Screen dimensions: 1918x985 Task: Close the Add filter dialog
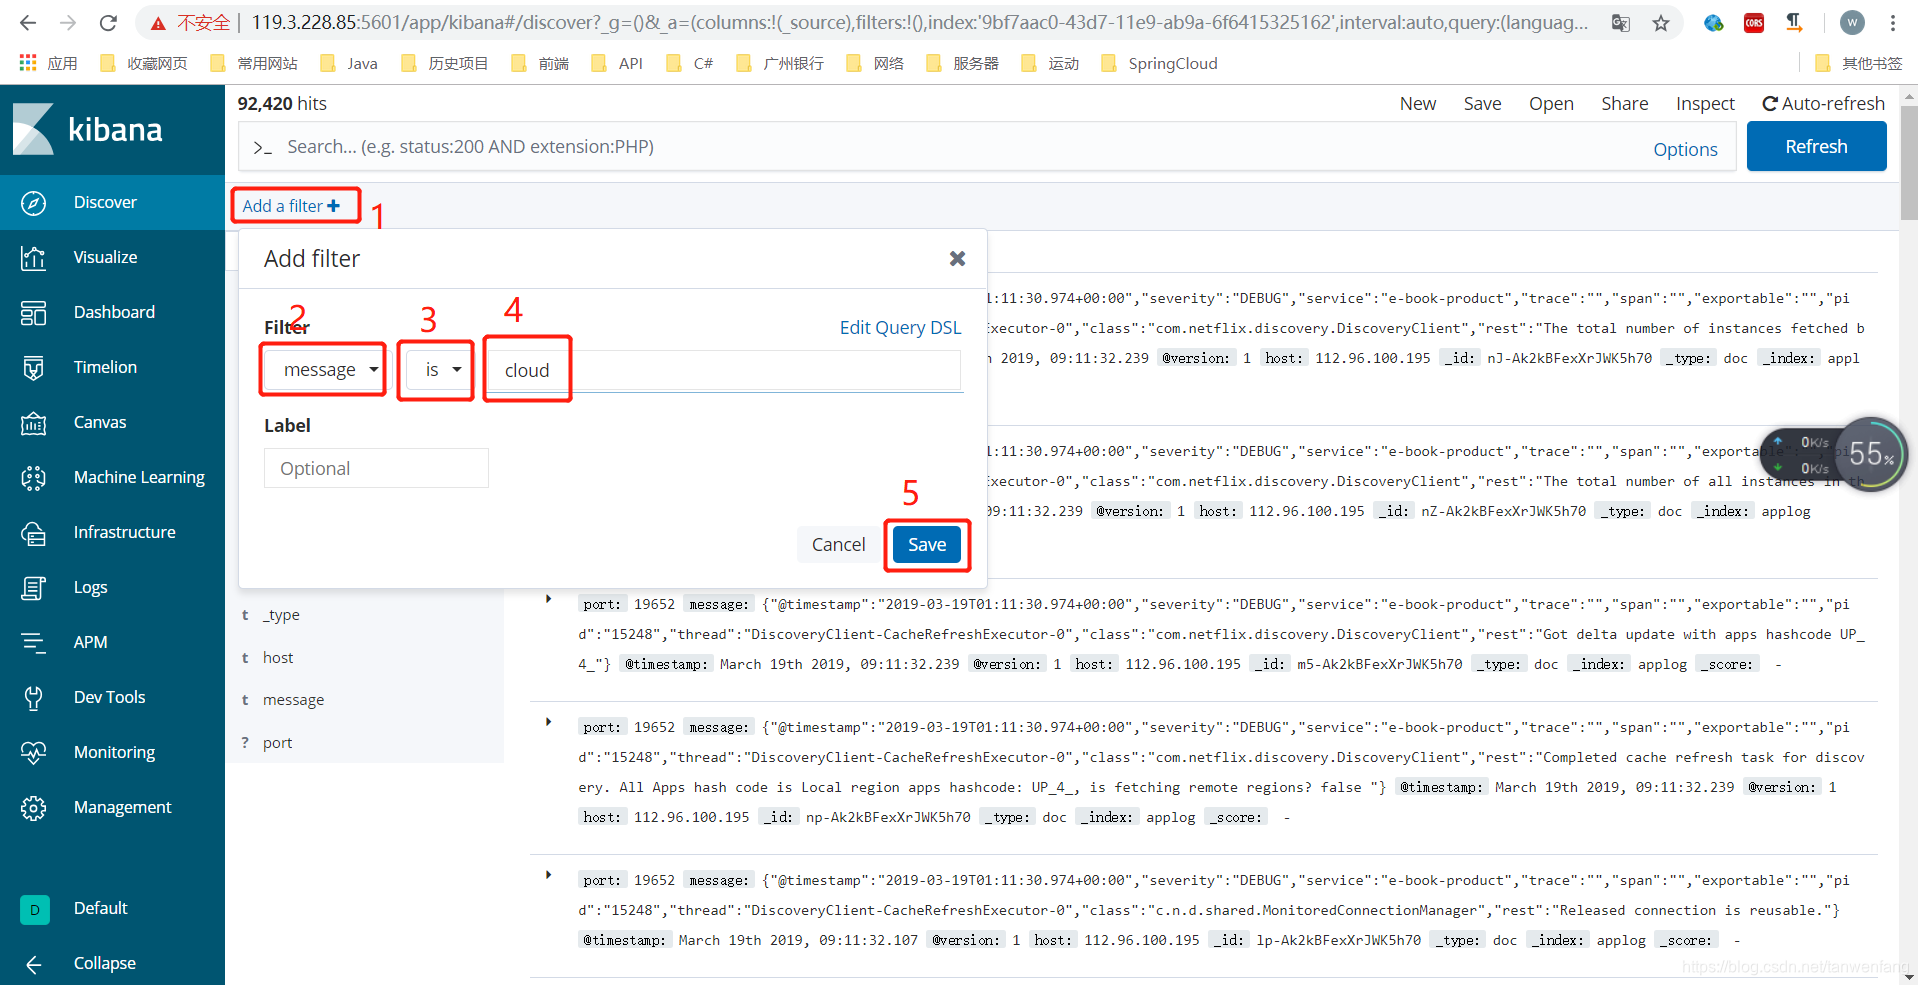point(957,259)
